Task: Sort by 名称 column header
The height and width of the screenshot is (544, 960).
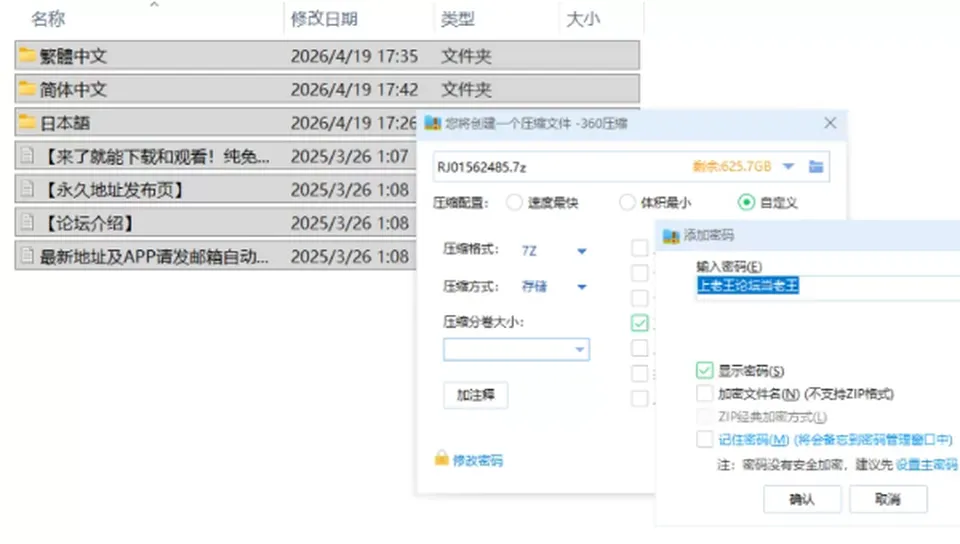Action: click(x=48, y=19)
